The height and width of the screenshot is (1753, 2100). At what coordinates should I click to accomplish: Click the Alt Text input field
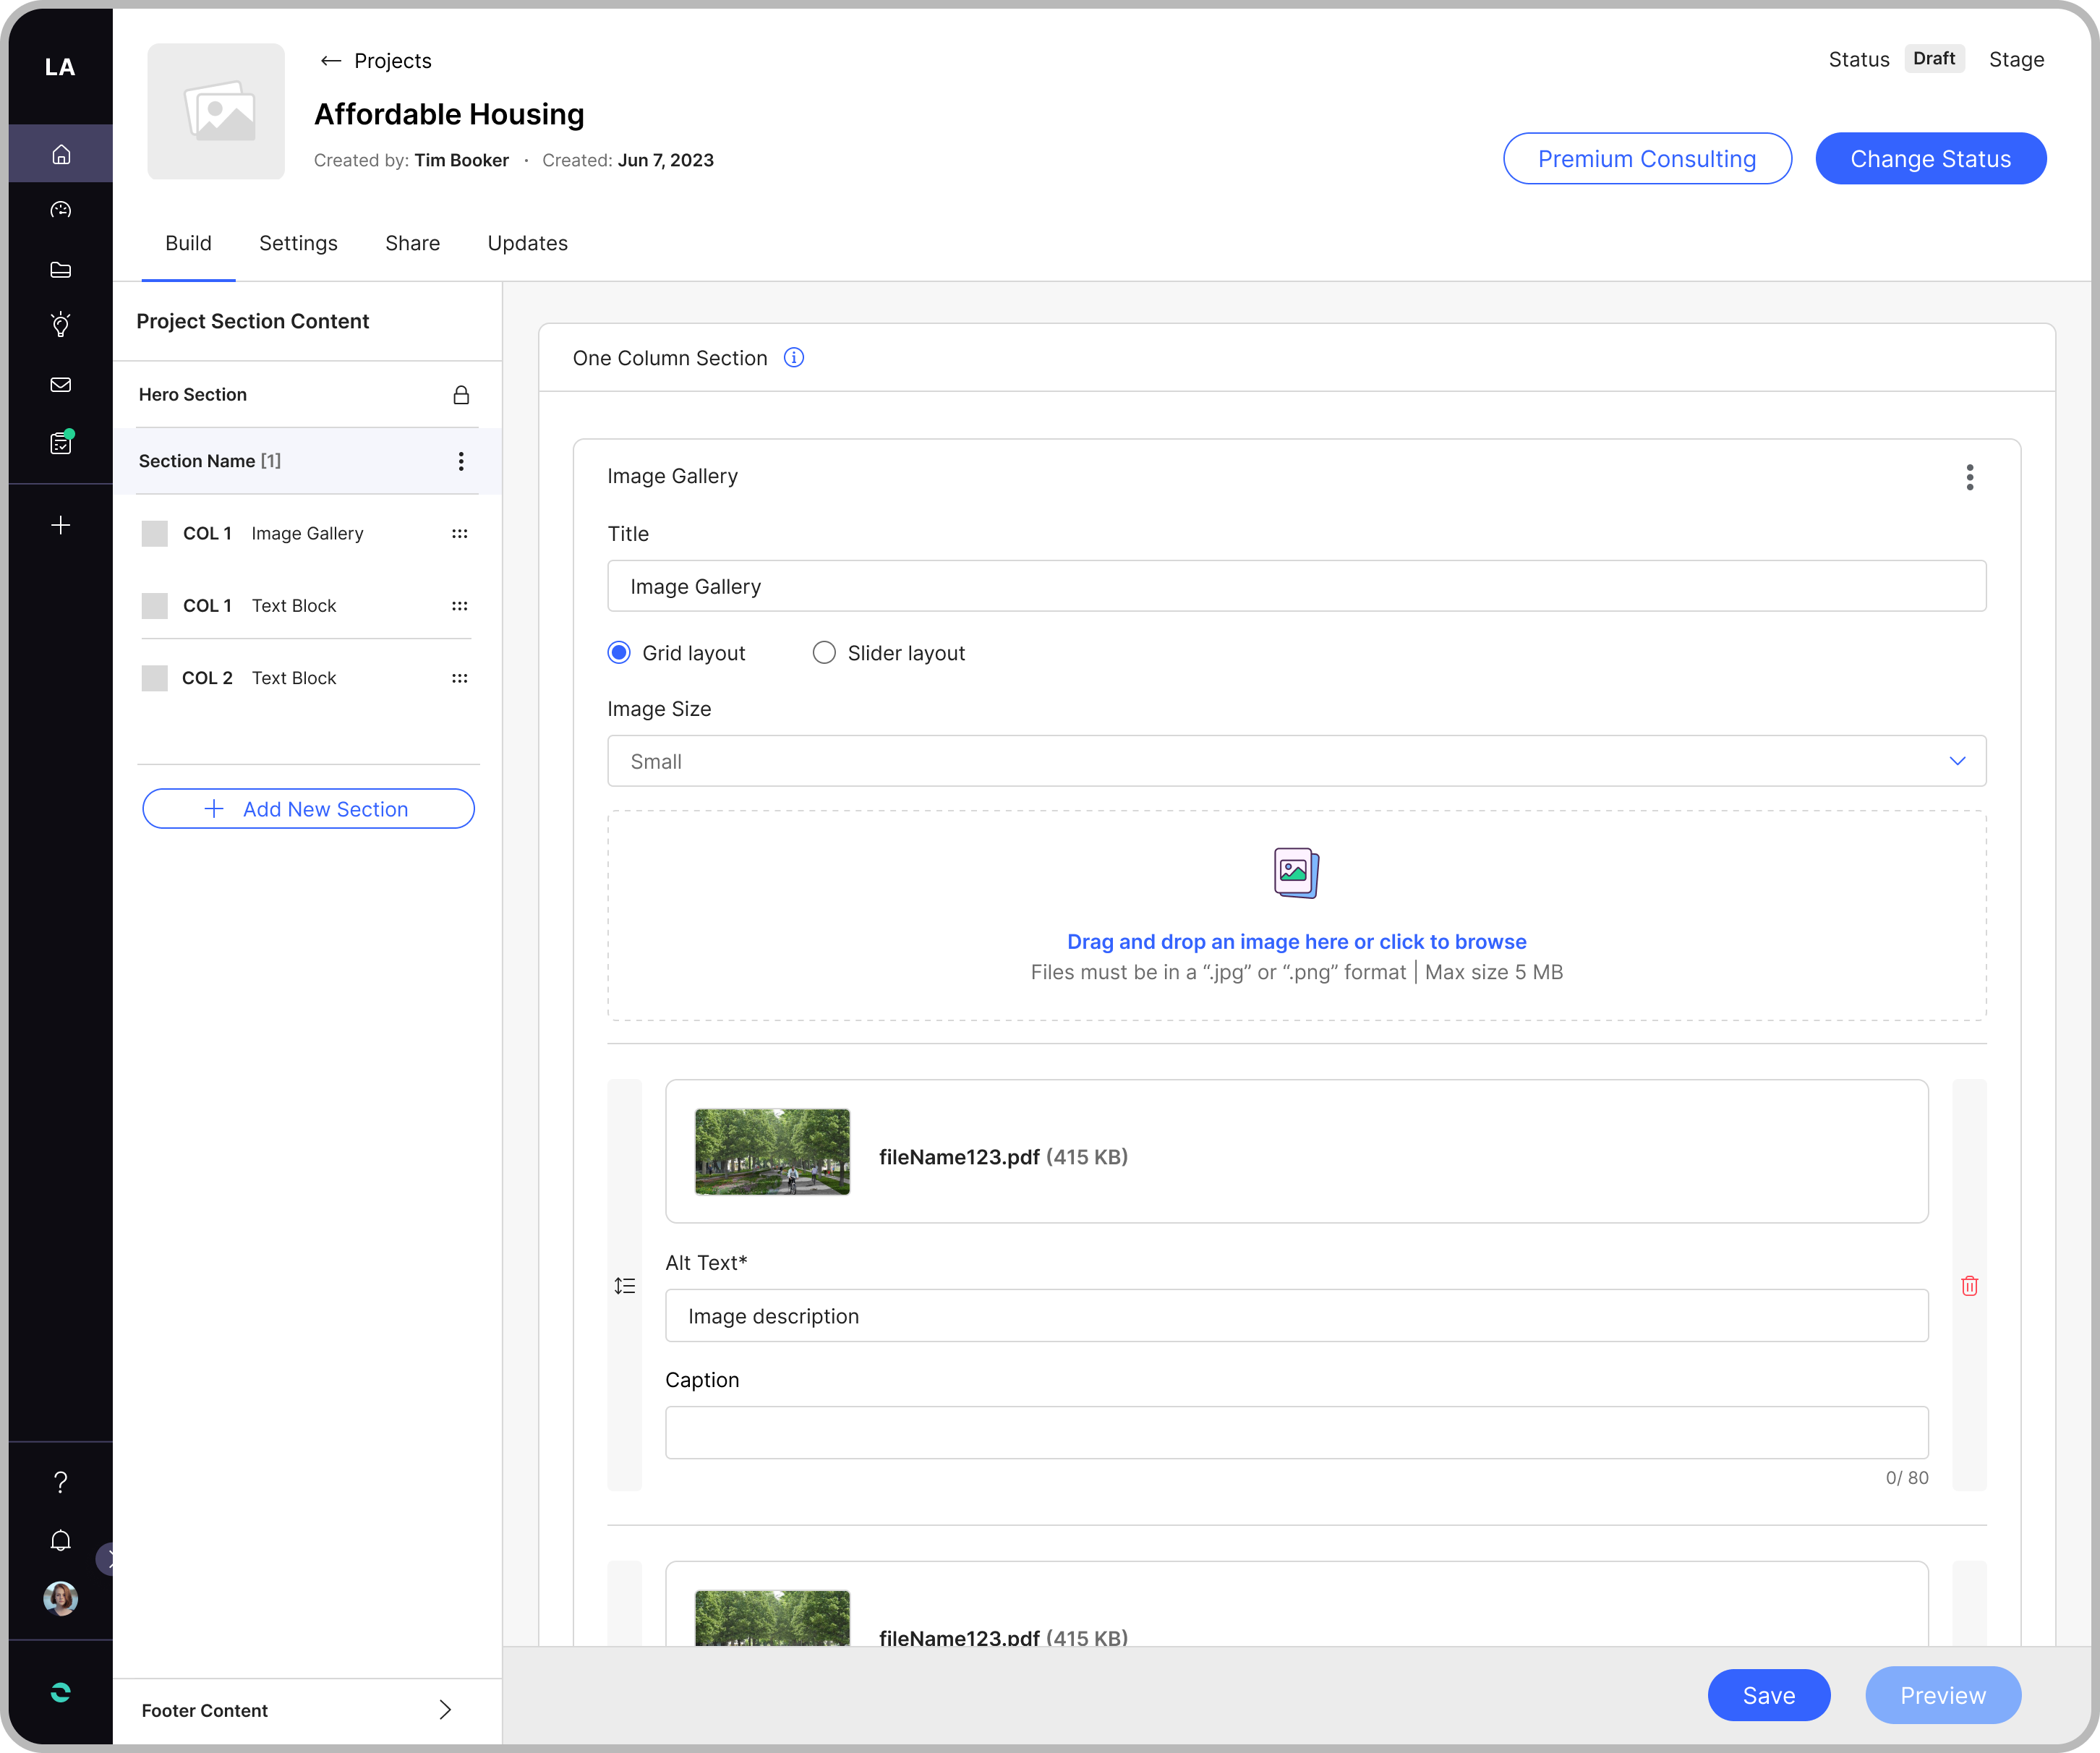1297,1316
